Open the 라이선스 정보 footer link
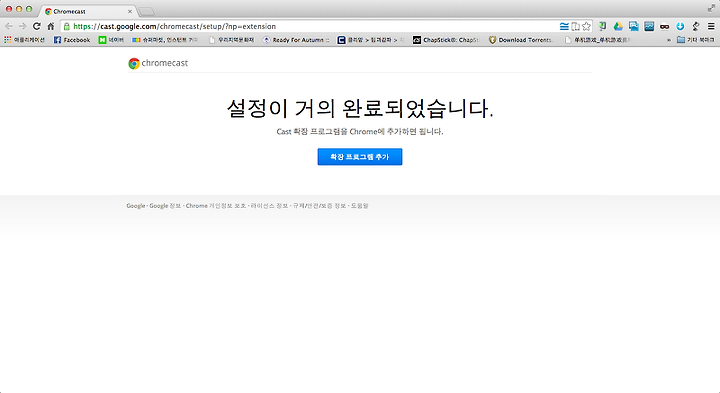Screen dimensions: 720x393 269,206
